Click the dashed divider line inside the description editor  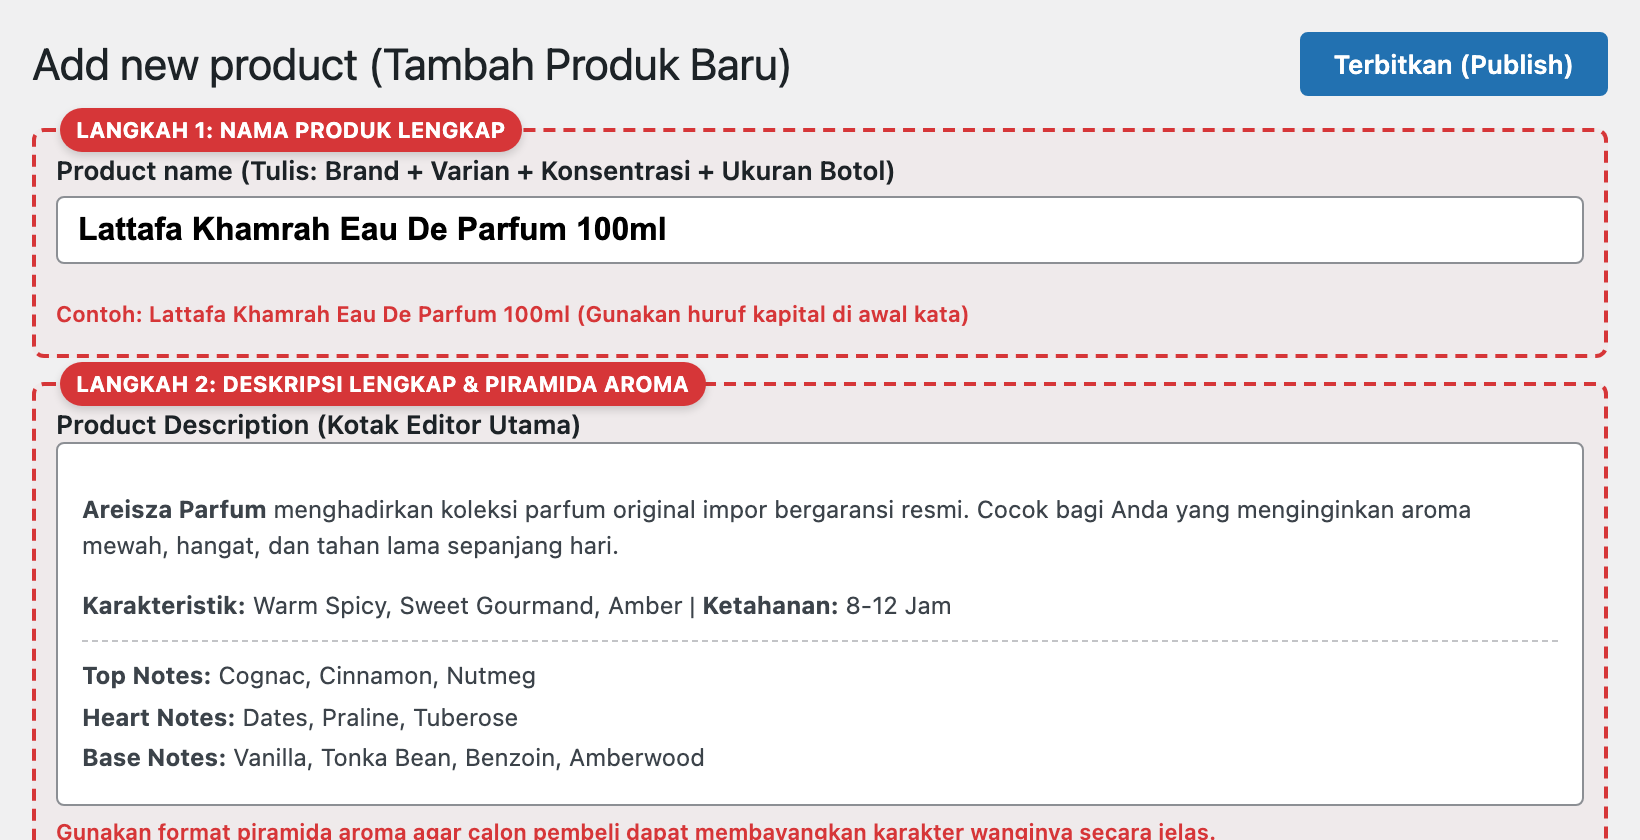pos(820,640)
